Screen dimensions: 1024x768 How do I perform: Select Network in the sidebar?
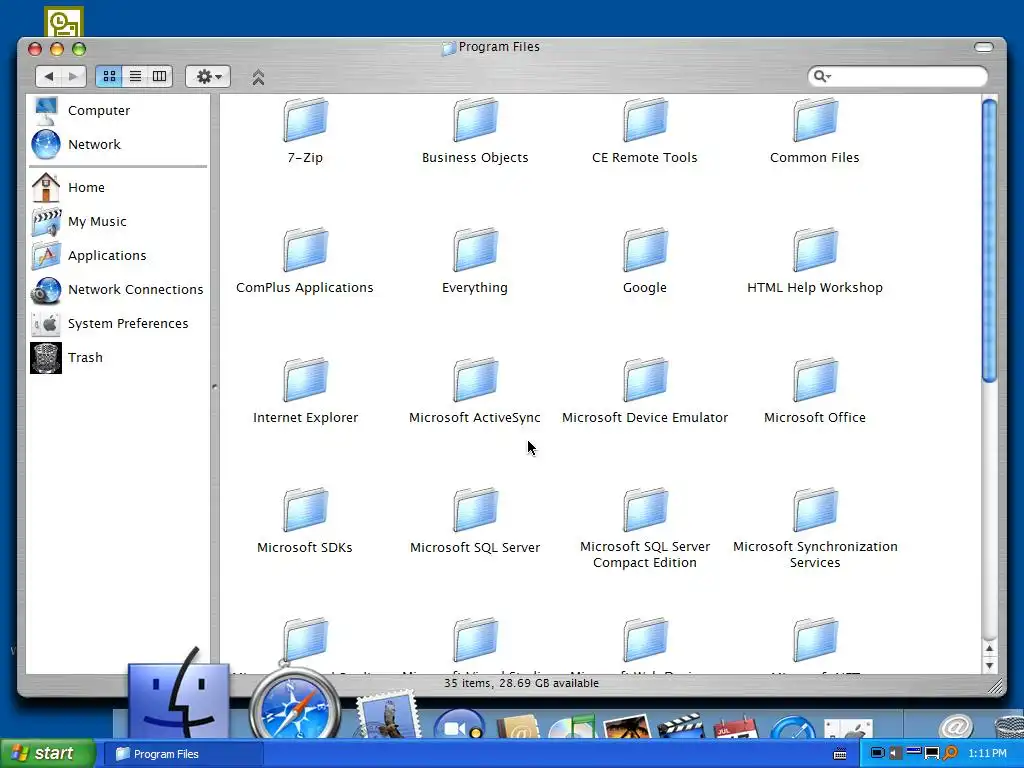[76, 144]
